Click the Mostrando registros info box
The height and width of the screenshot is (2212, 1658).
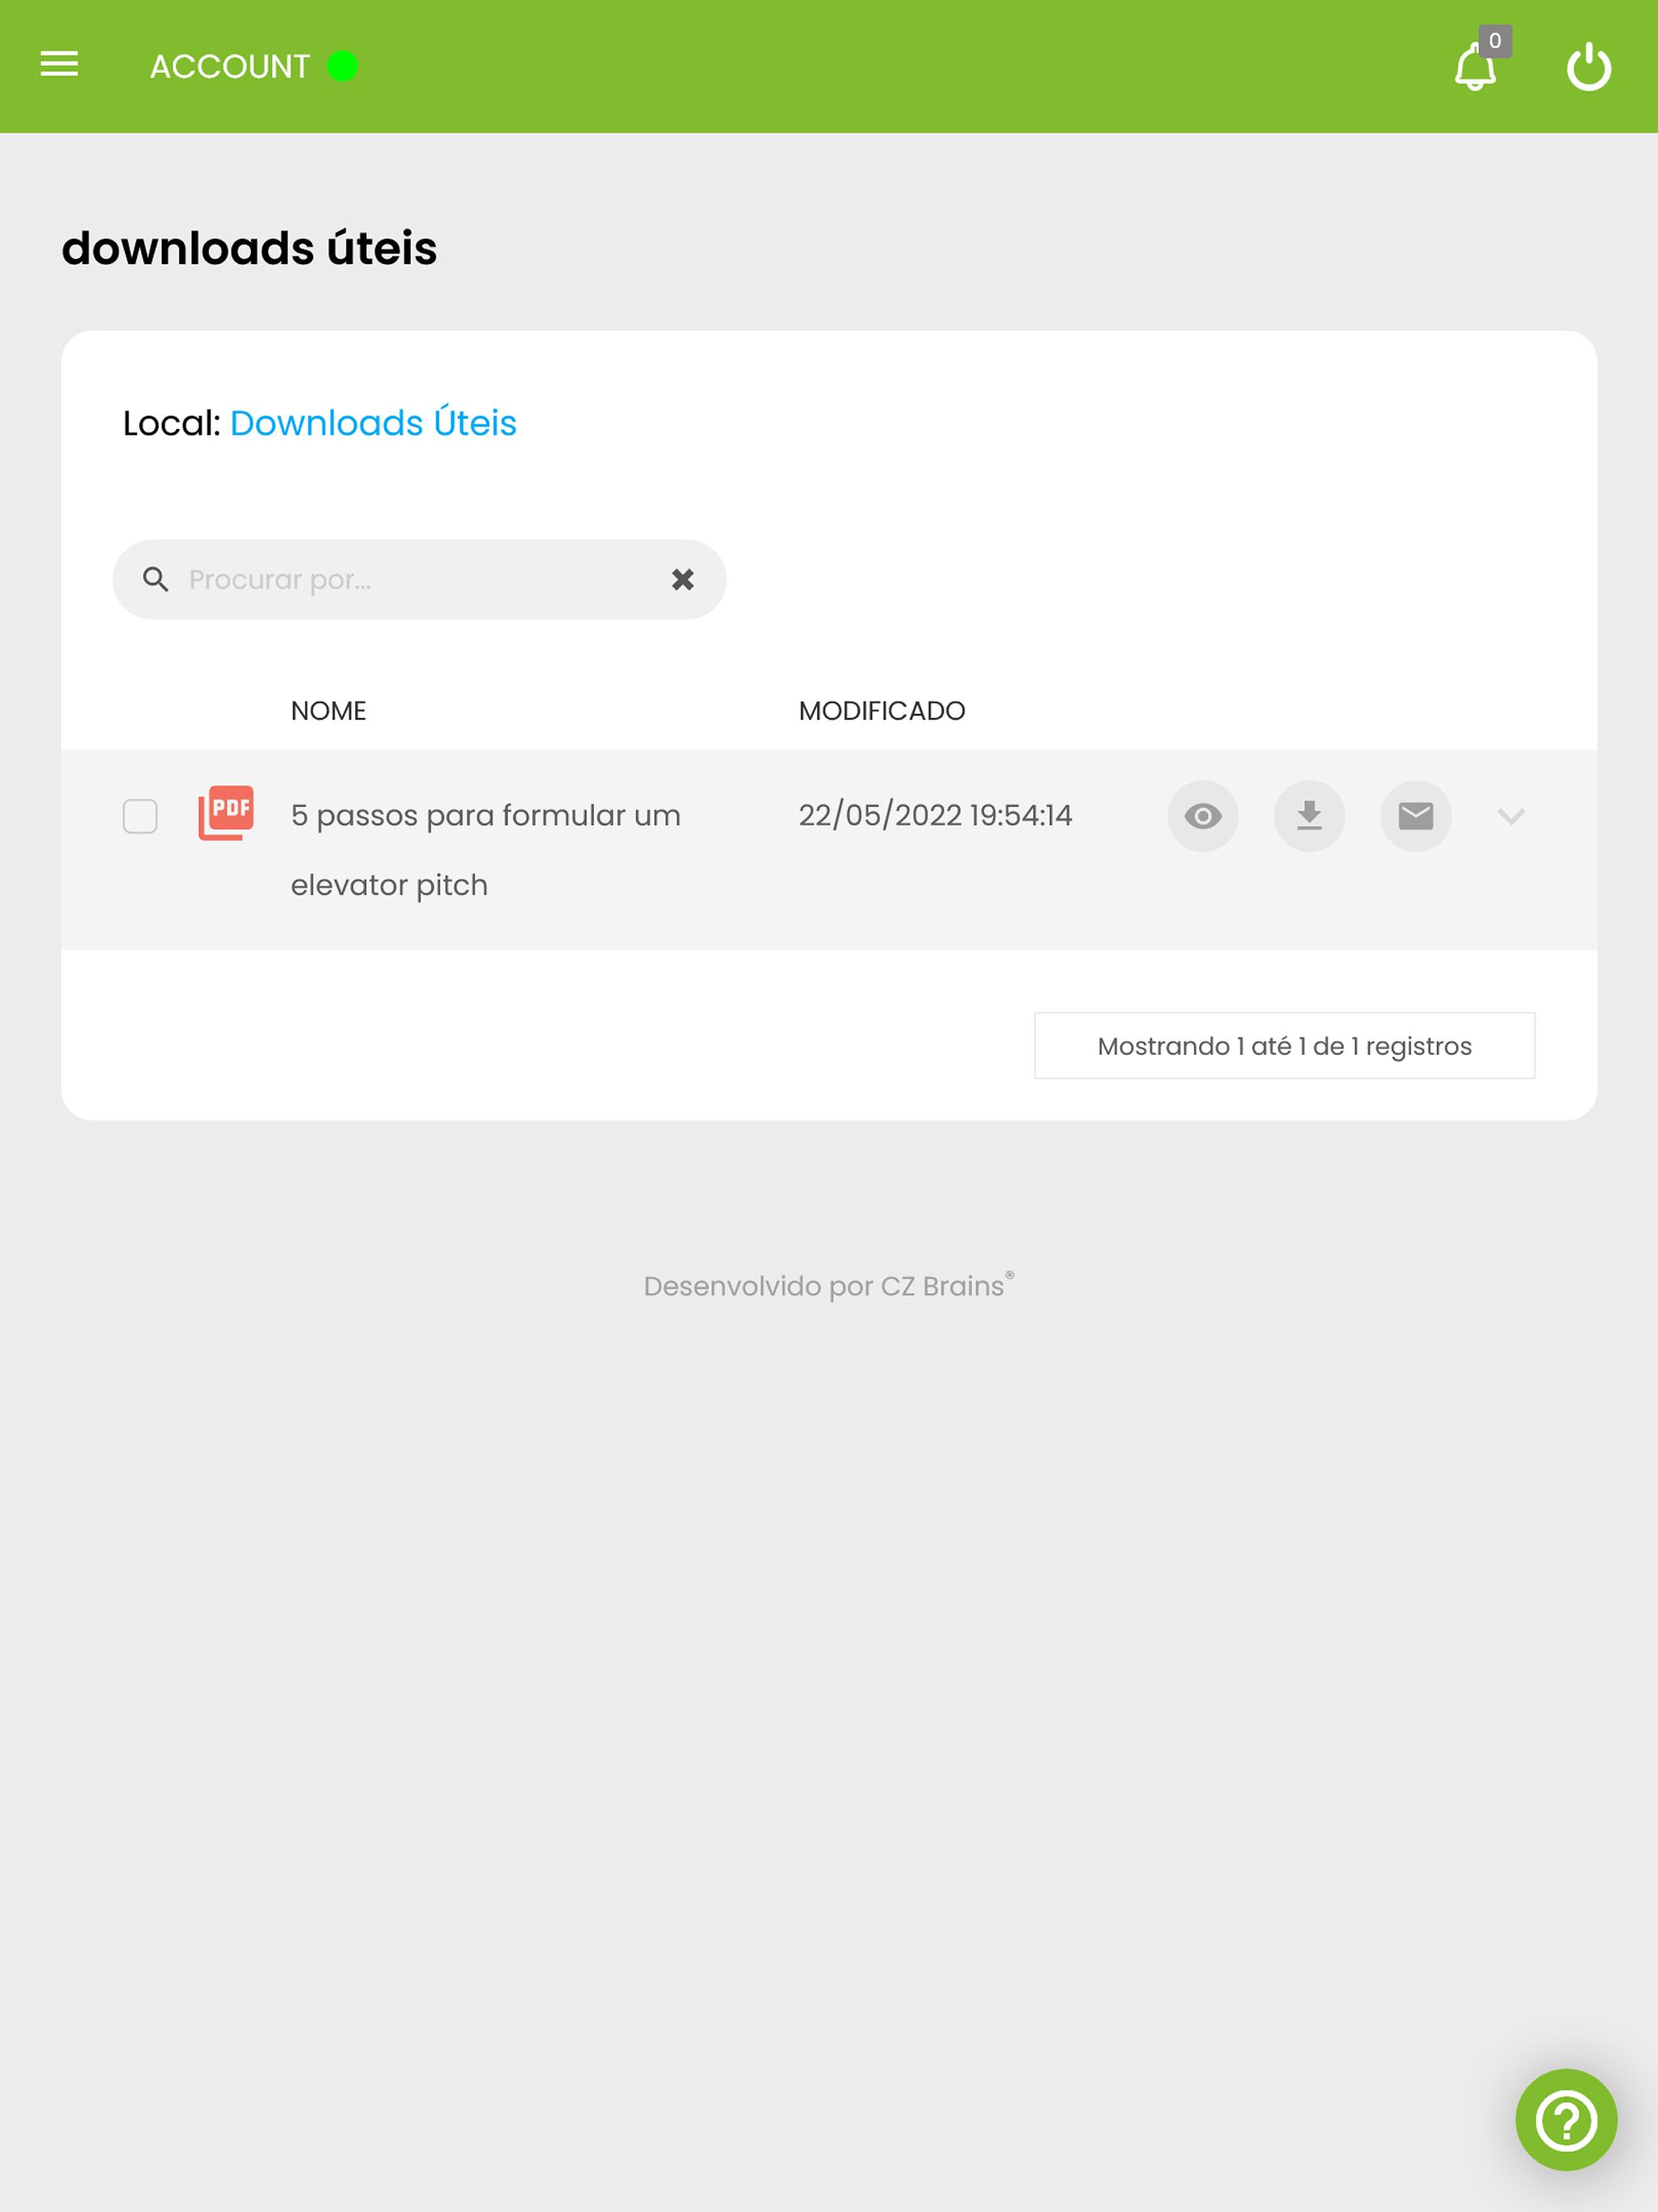[x=1284, y=1045]
